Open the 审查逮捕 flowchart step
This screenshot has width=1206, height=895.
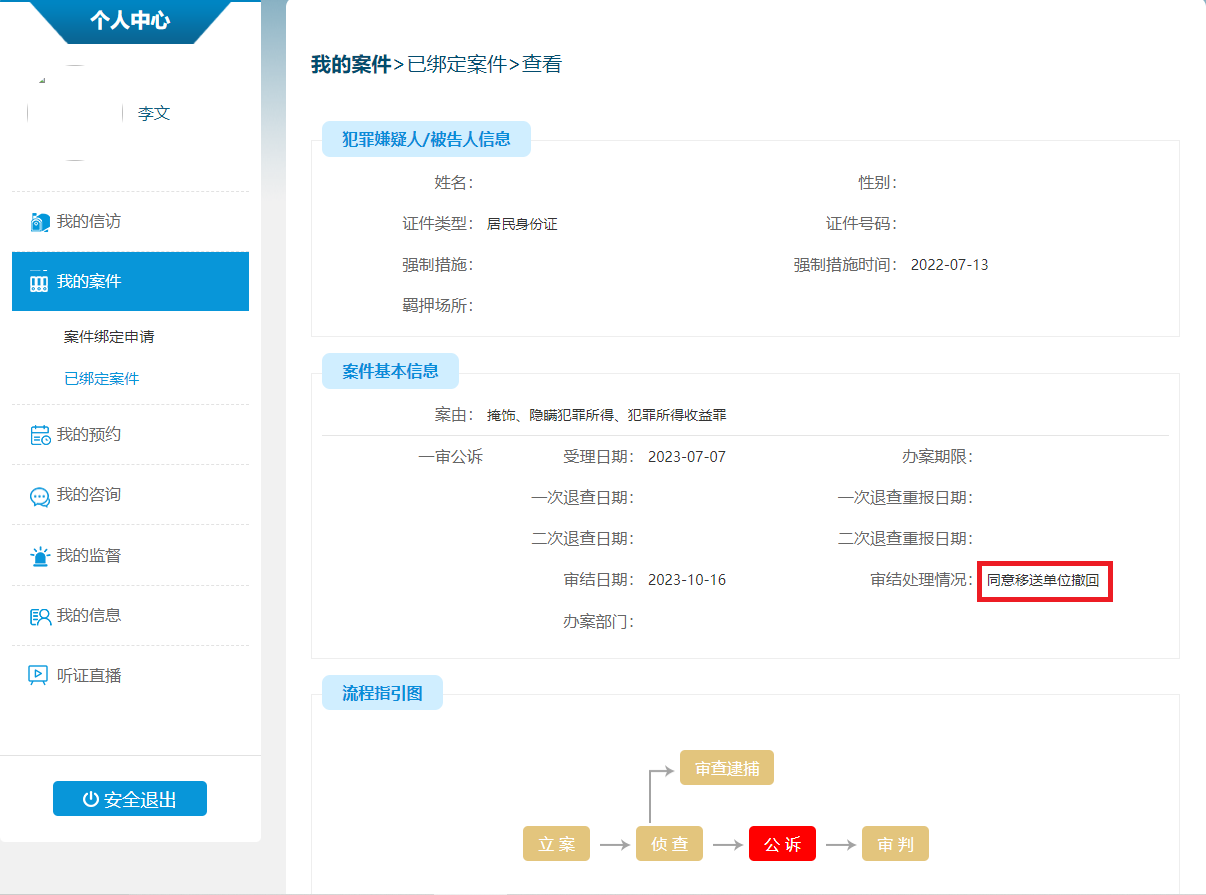726,767
